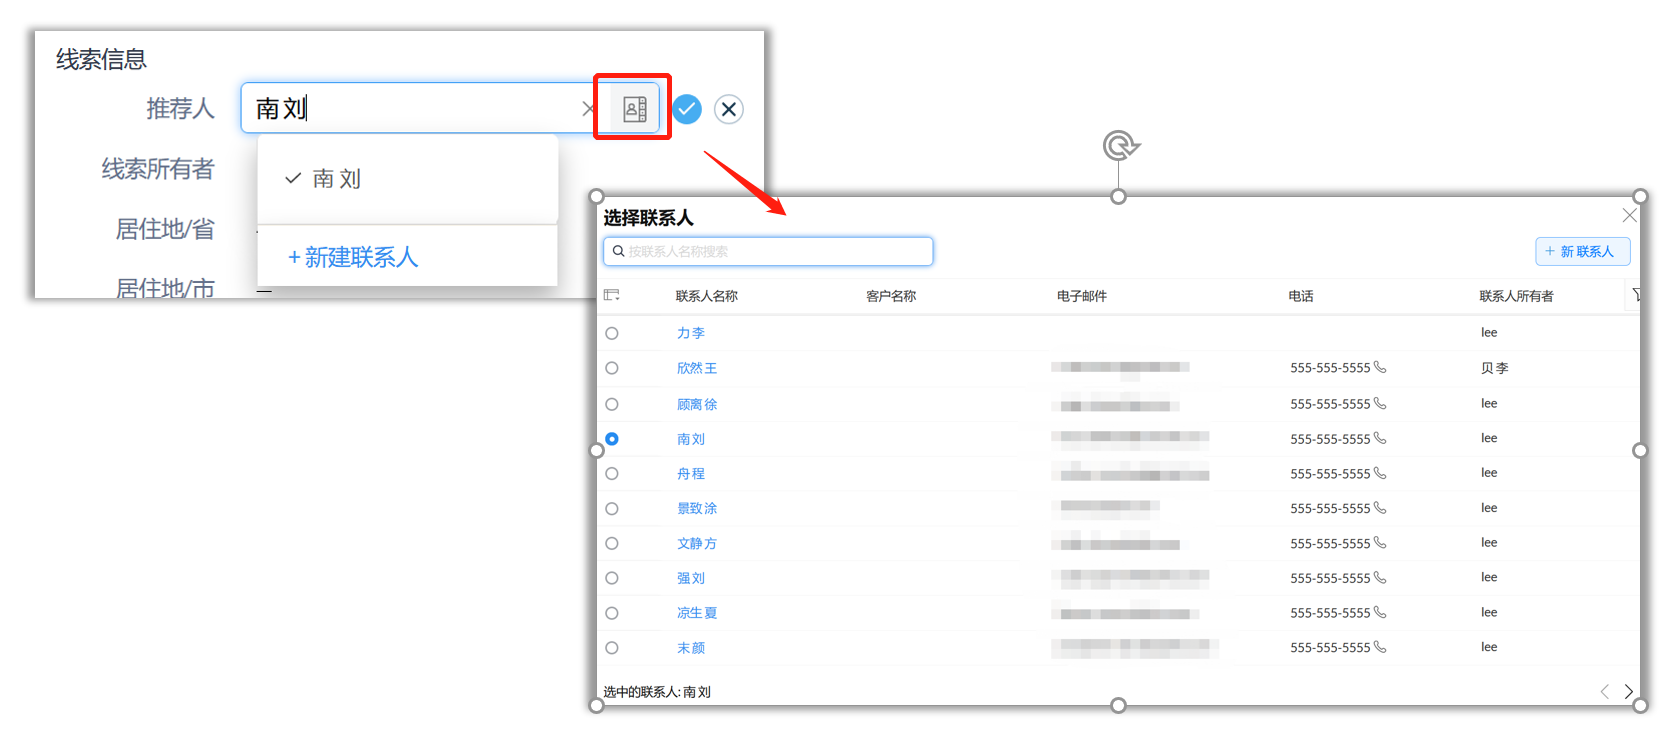Go to previous page of contacts
The image size is (1670, 729).
coord(1604,691)
